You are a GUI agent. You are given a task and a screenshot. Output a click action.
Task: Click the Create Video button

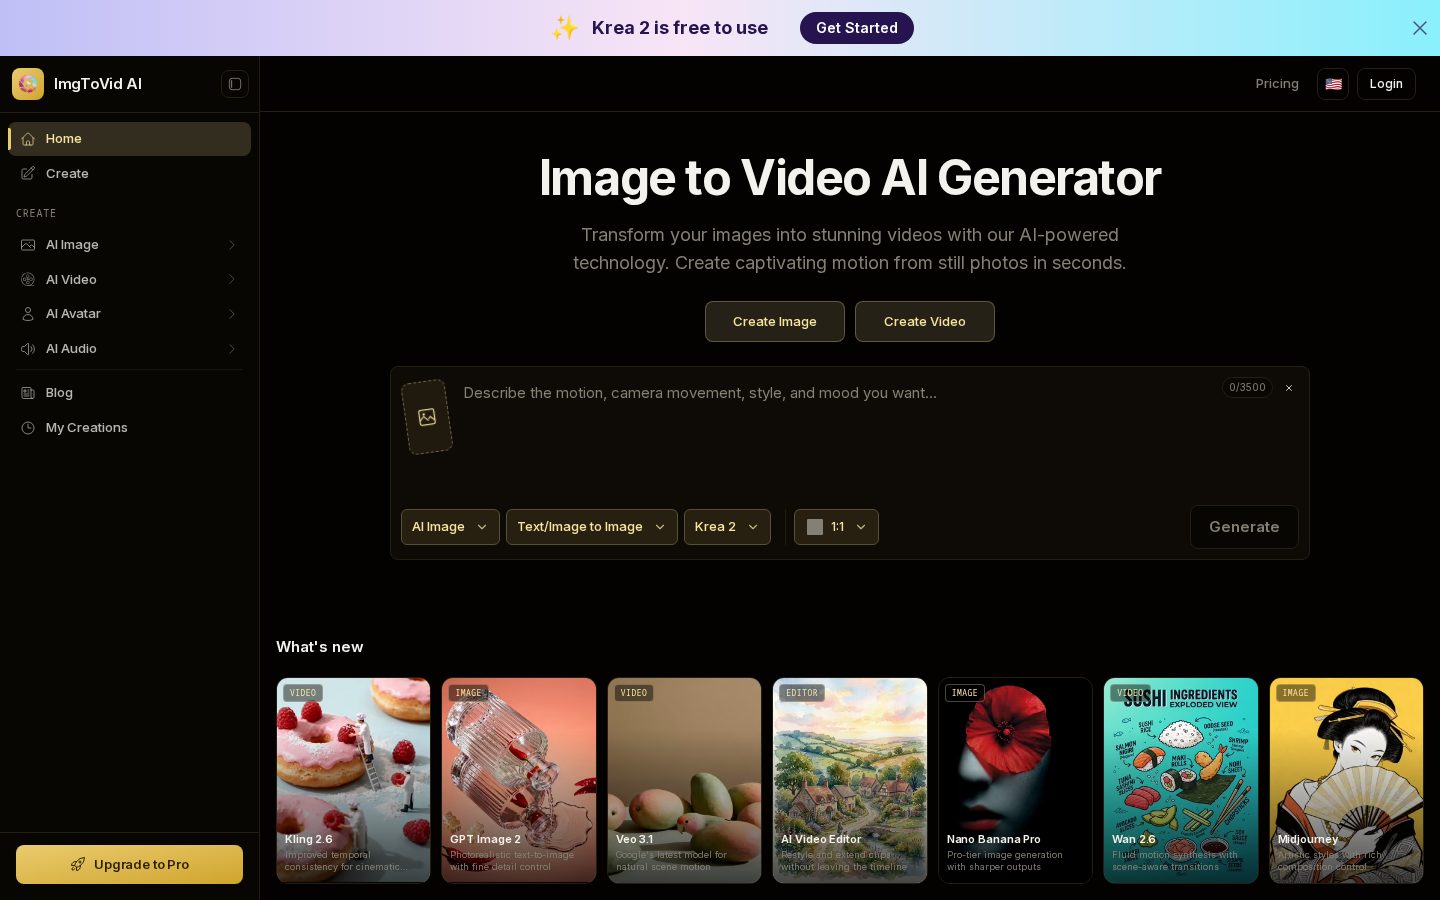point(925,322)
